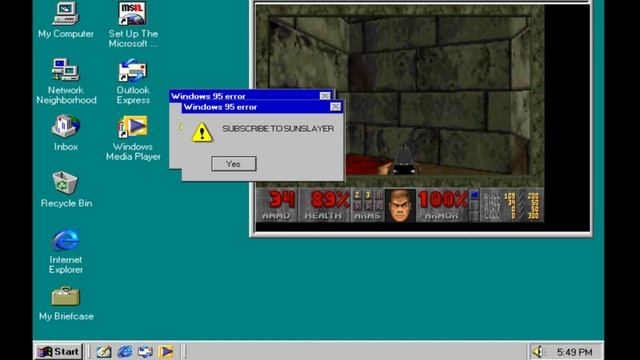The height and width of the screenshot is (360, 640).
Task: Click the ARMS weapon slots panel
Action: (367, 205)
